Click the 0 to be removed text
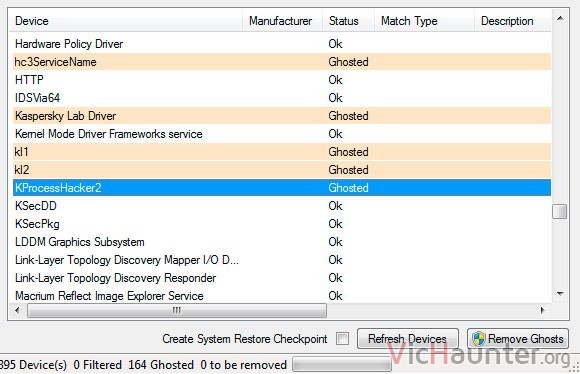This screenshot has height=374, width=580. click(243, 365)
